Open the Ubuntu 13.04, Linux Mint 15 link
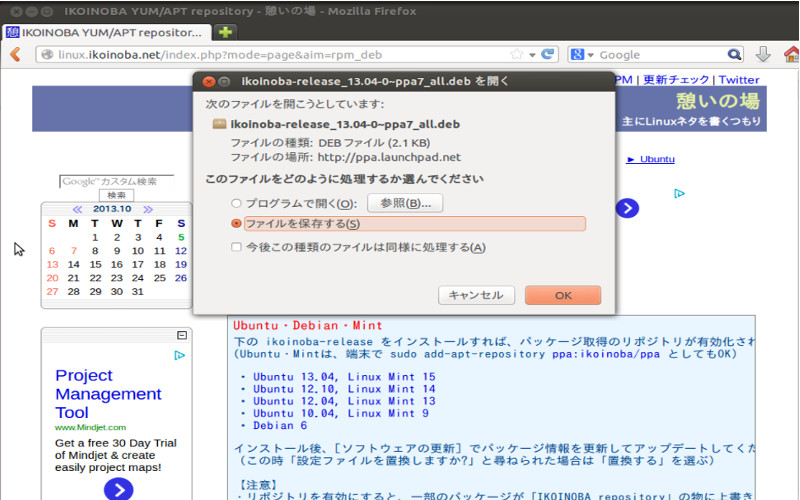Image resolution: width=800 pixels, height=500 pixels. [x=344, y=377]
